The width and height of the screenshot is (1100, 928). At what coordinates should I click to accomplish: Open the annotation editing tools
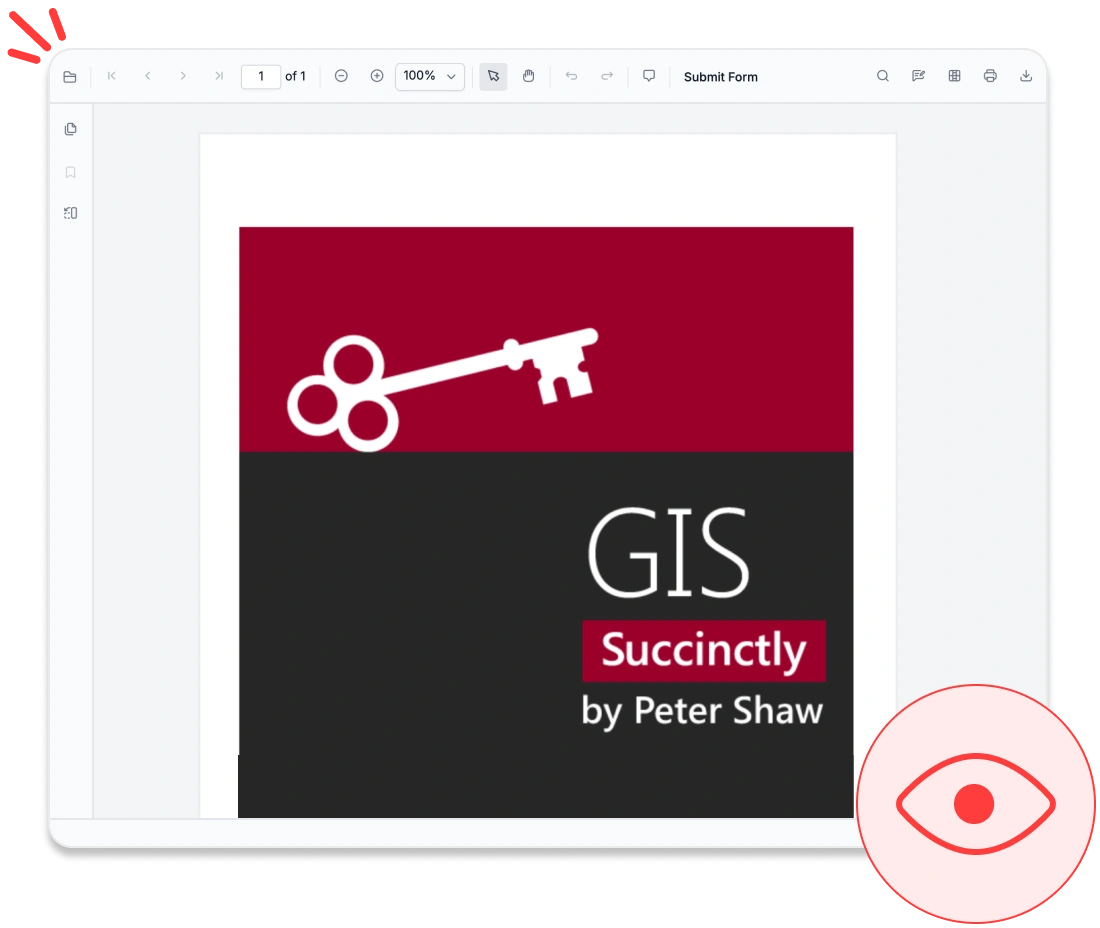[918, 75]
